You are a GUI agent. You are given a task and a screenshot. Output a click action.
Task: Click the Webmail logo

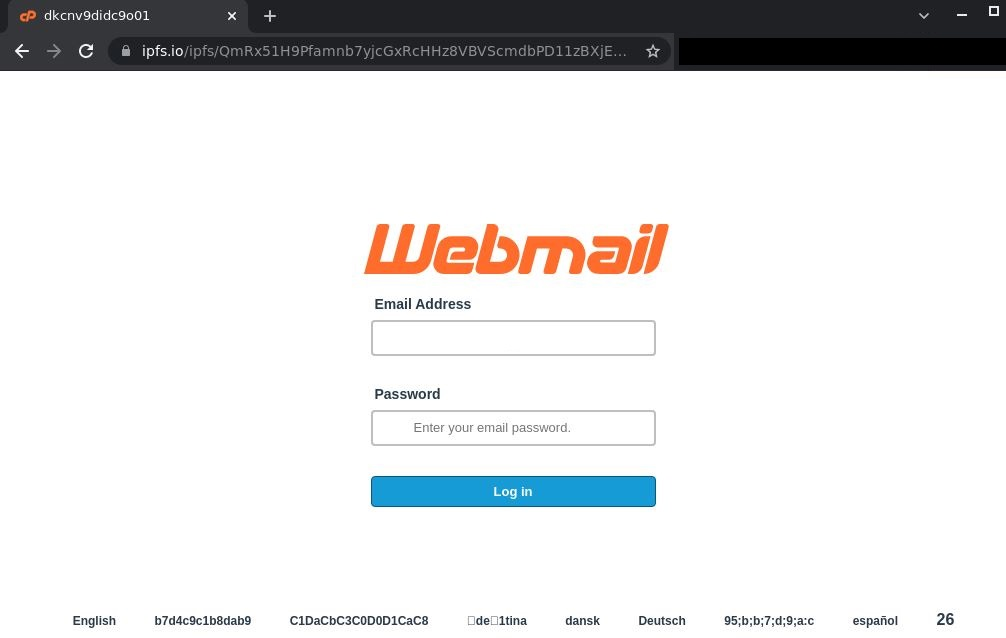pos(516,249)
